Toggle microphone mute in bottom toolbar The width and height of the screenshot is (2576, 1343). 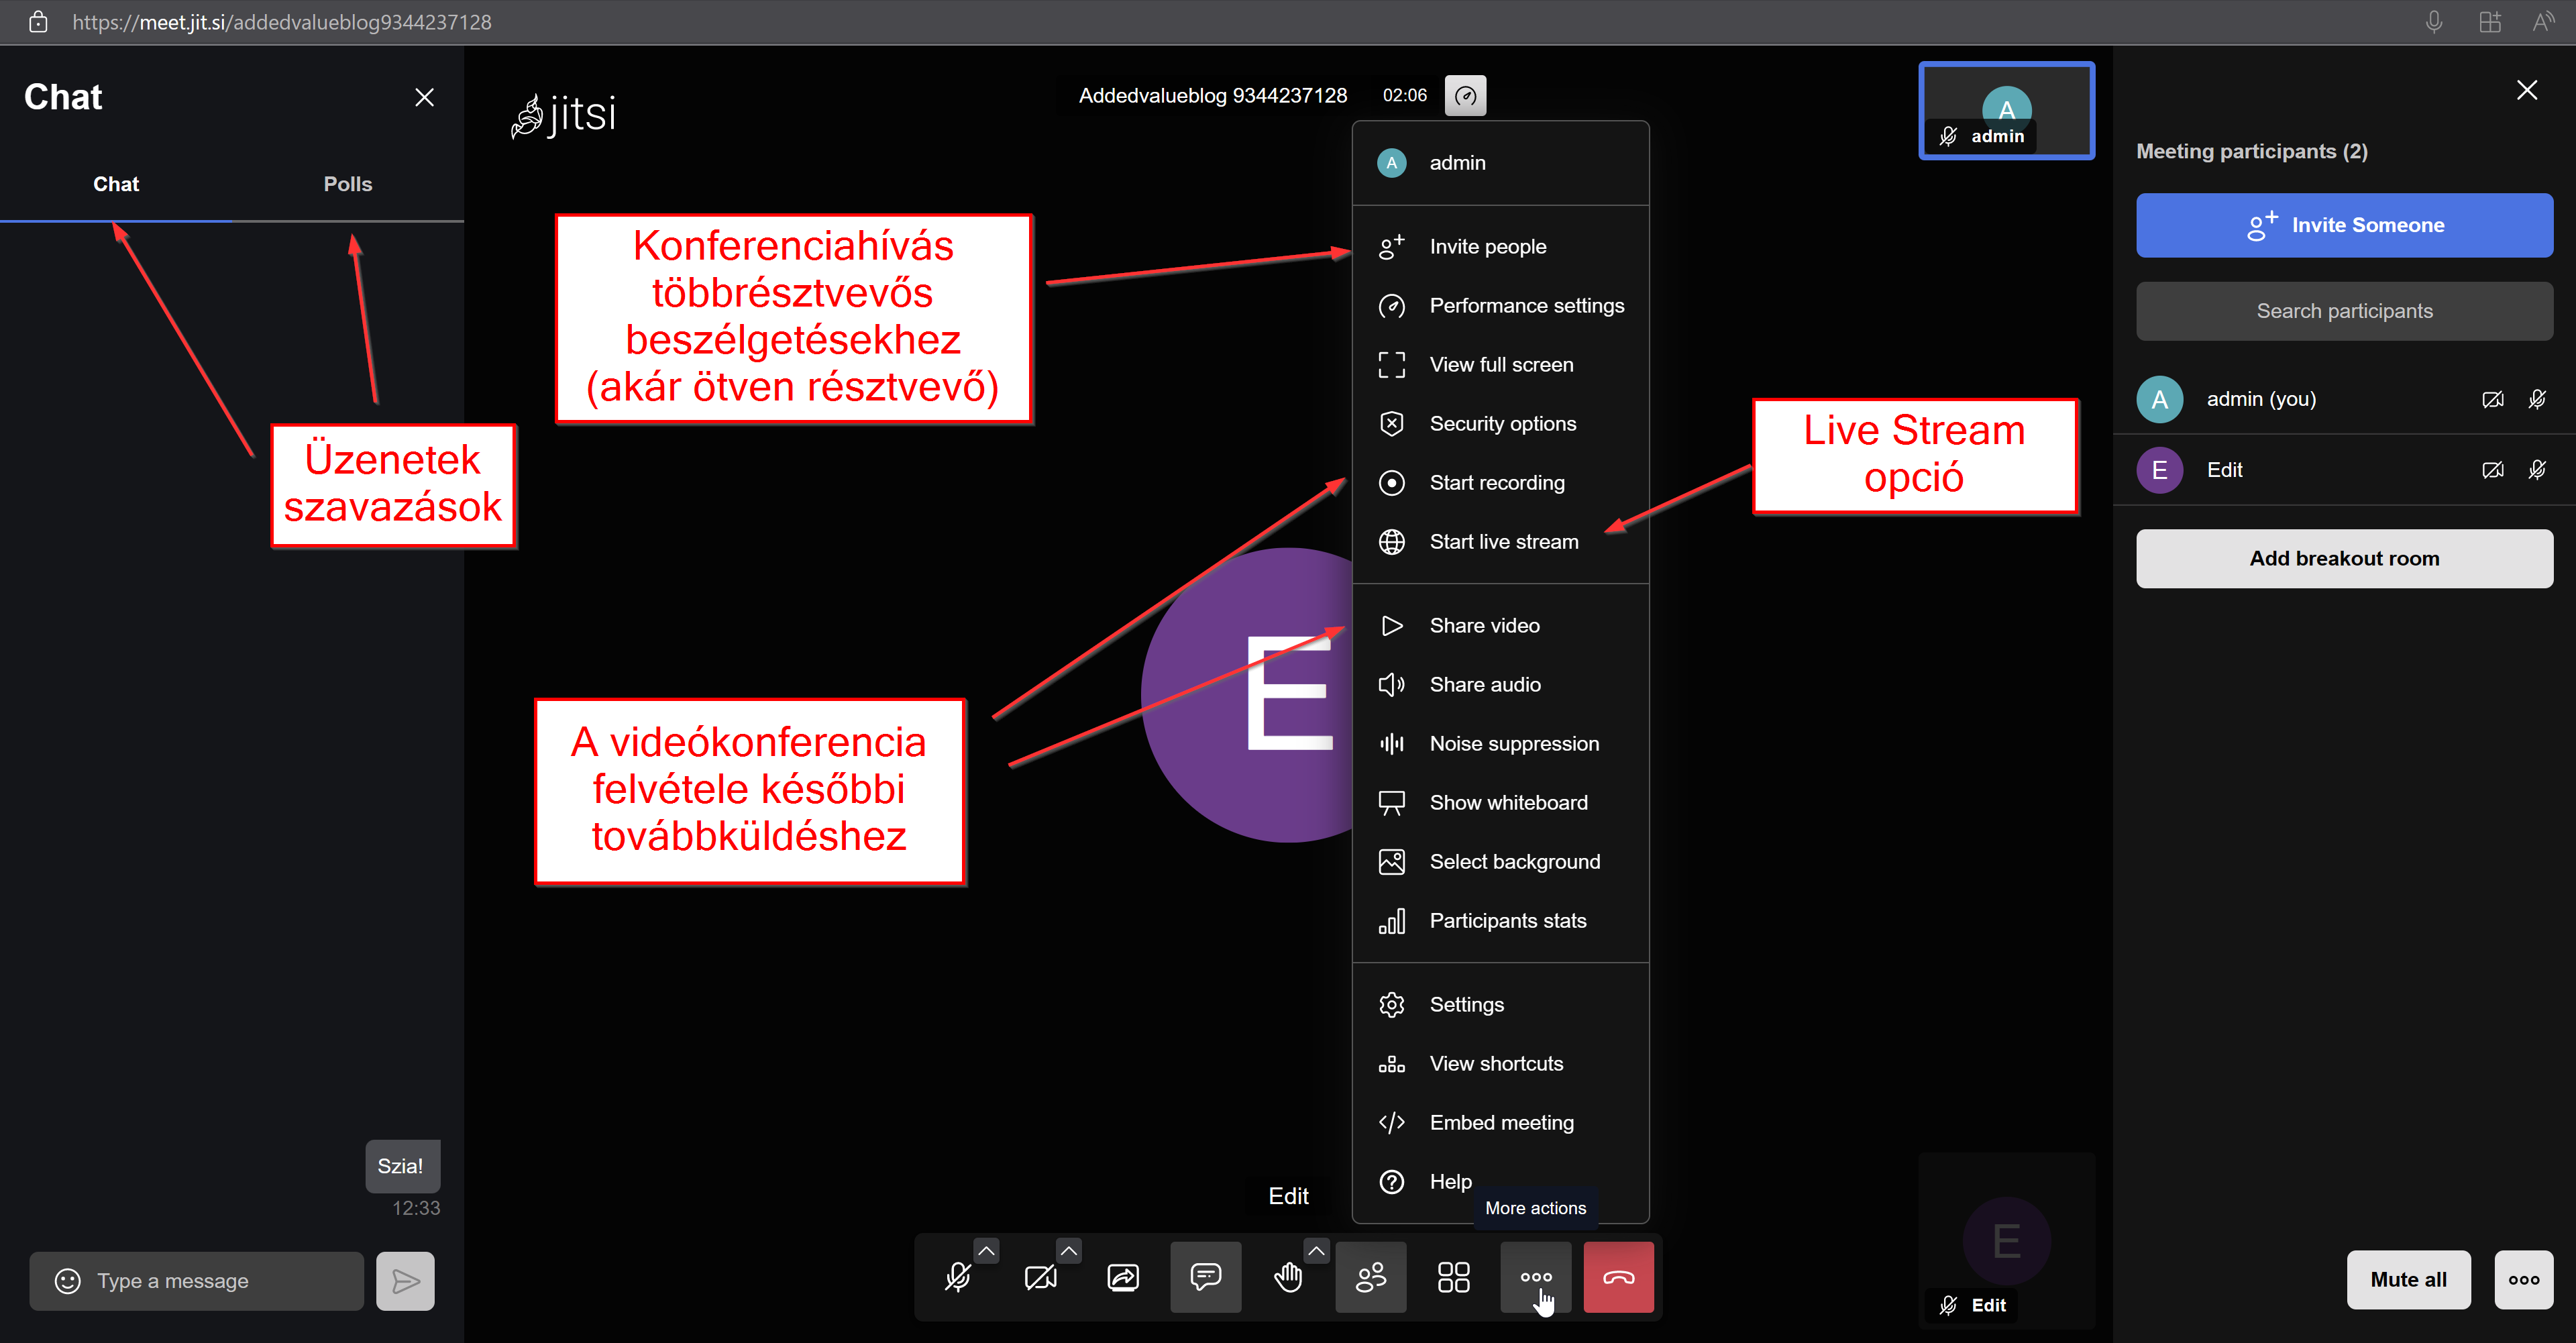click(957, 1277)
